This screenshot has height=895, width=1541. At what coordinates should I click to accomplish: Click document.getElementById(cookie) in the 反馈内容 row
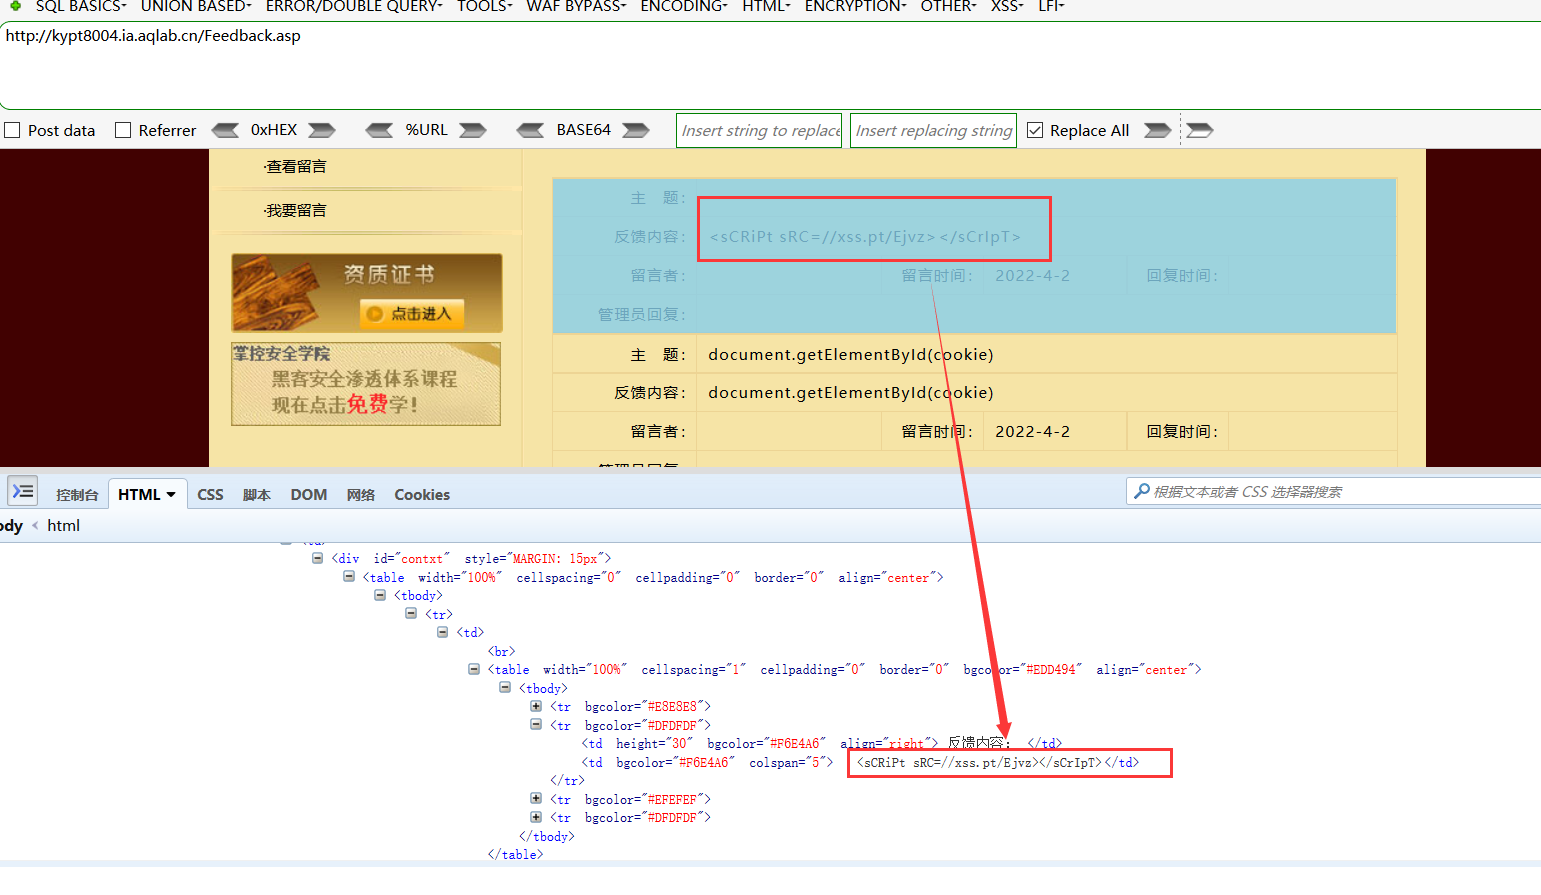851,393
